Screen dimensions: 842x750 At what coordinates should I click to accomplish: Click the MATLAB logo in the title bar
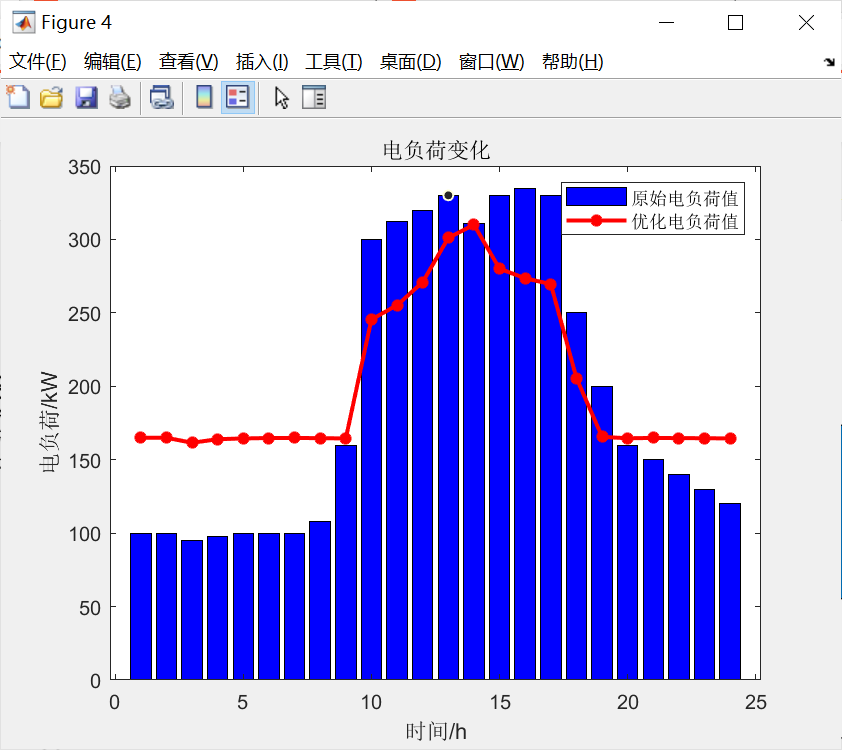(24, 23)
